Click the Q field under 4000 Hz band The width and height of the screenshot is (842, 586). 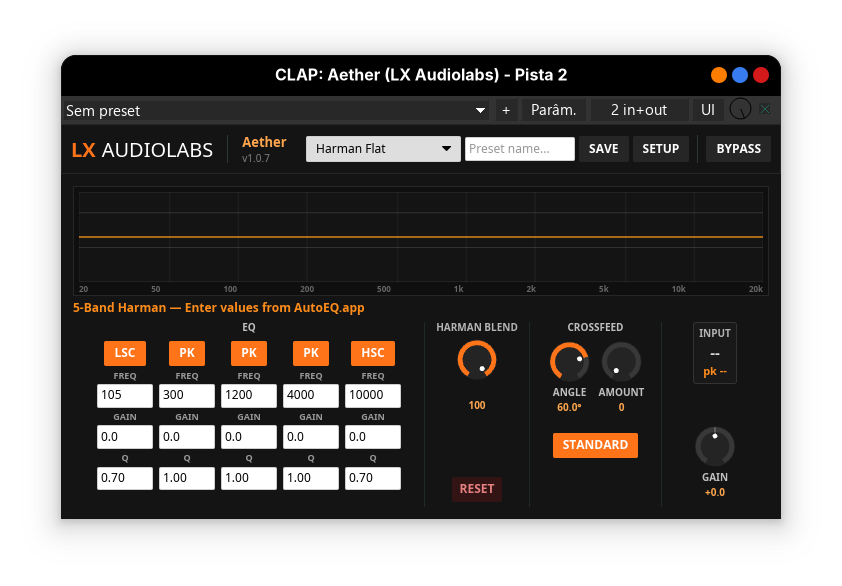tap(311, 478)
